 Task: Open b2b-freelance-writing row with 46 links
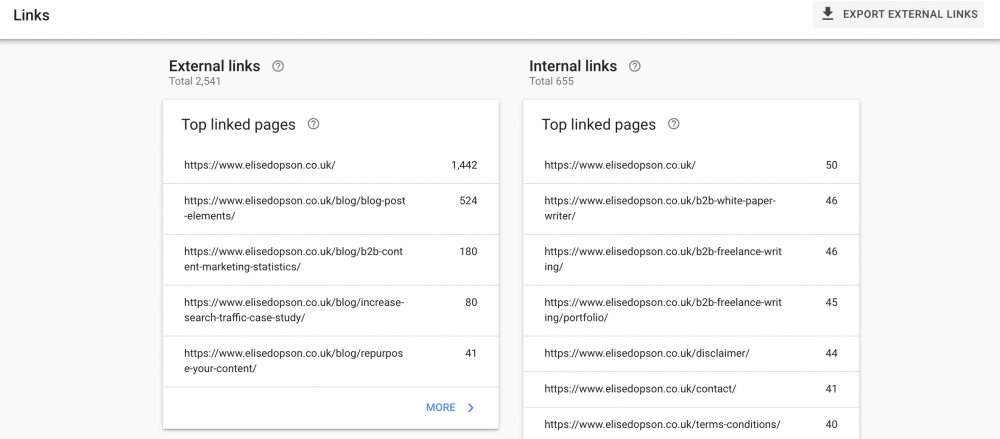click(690, 259)
